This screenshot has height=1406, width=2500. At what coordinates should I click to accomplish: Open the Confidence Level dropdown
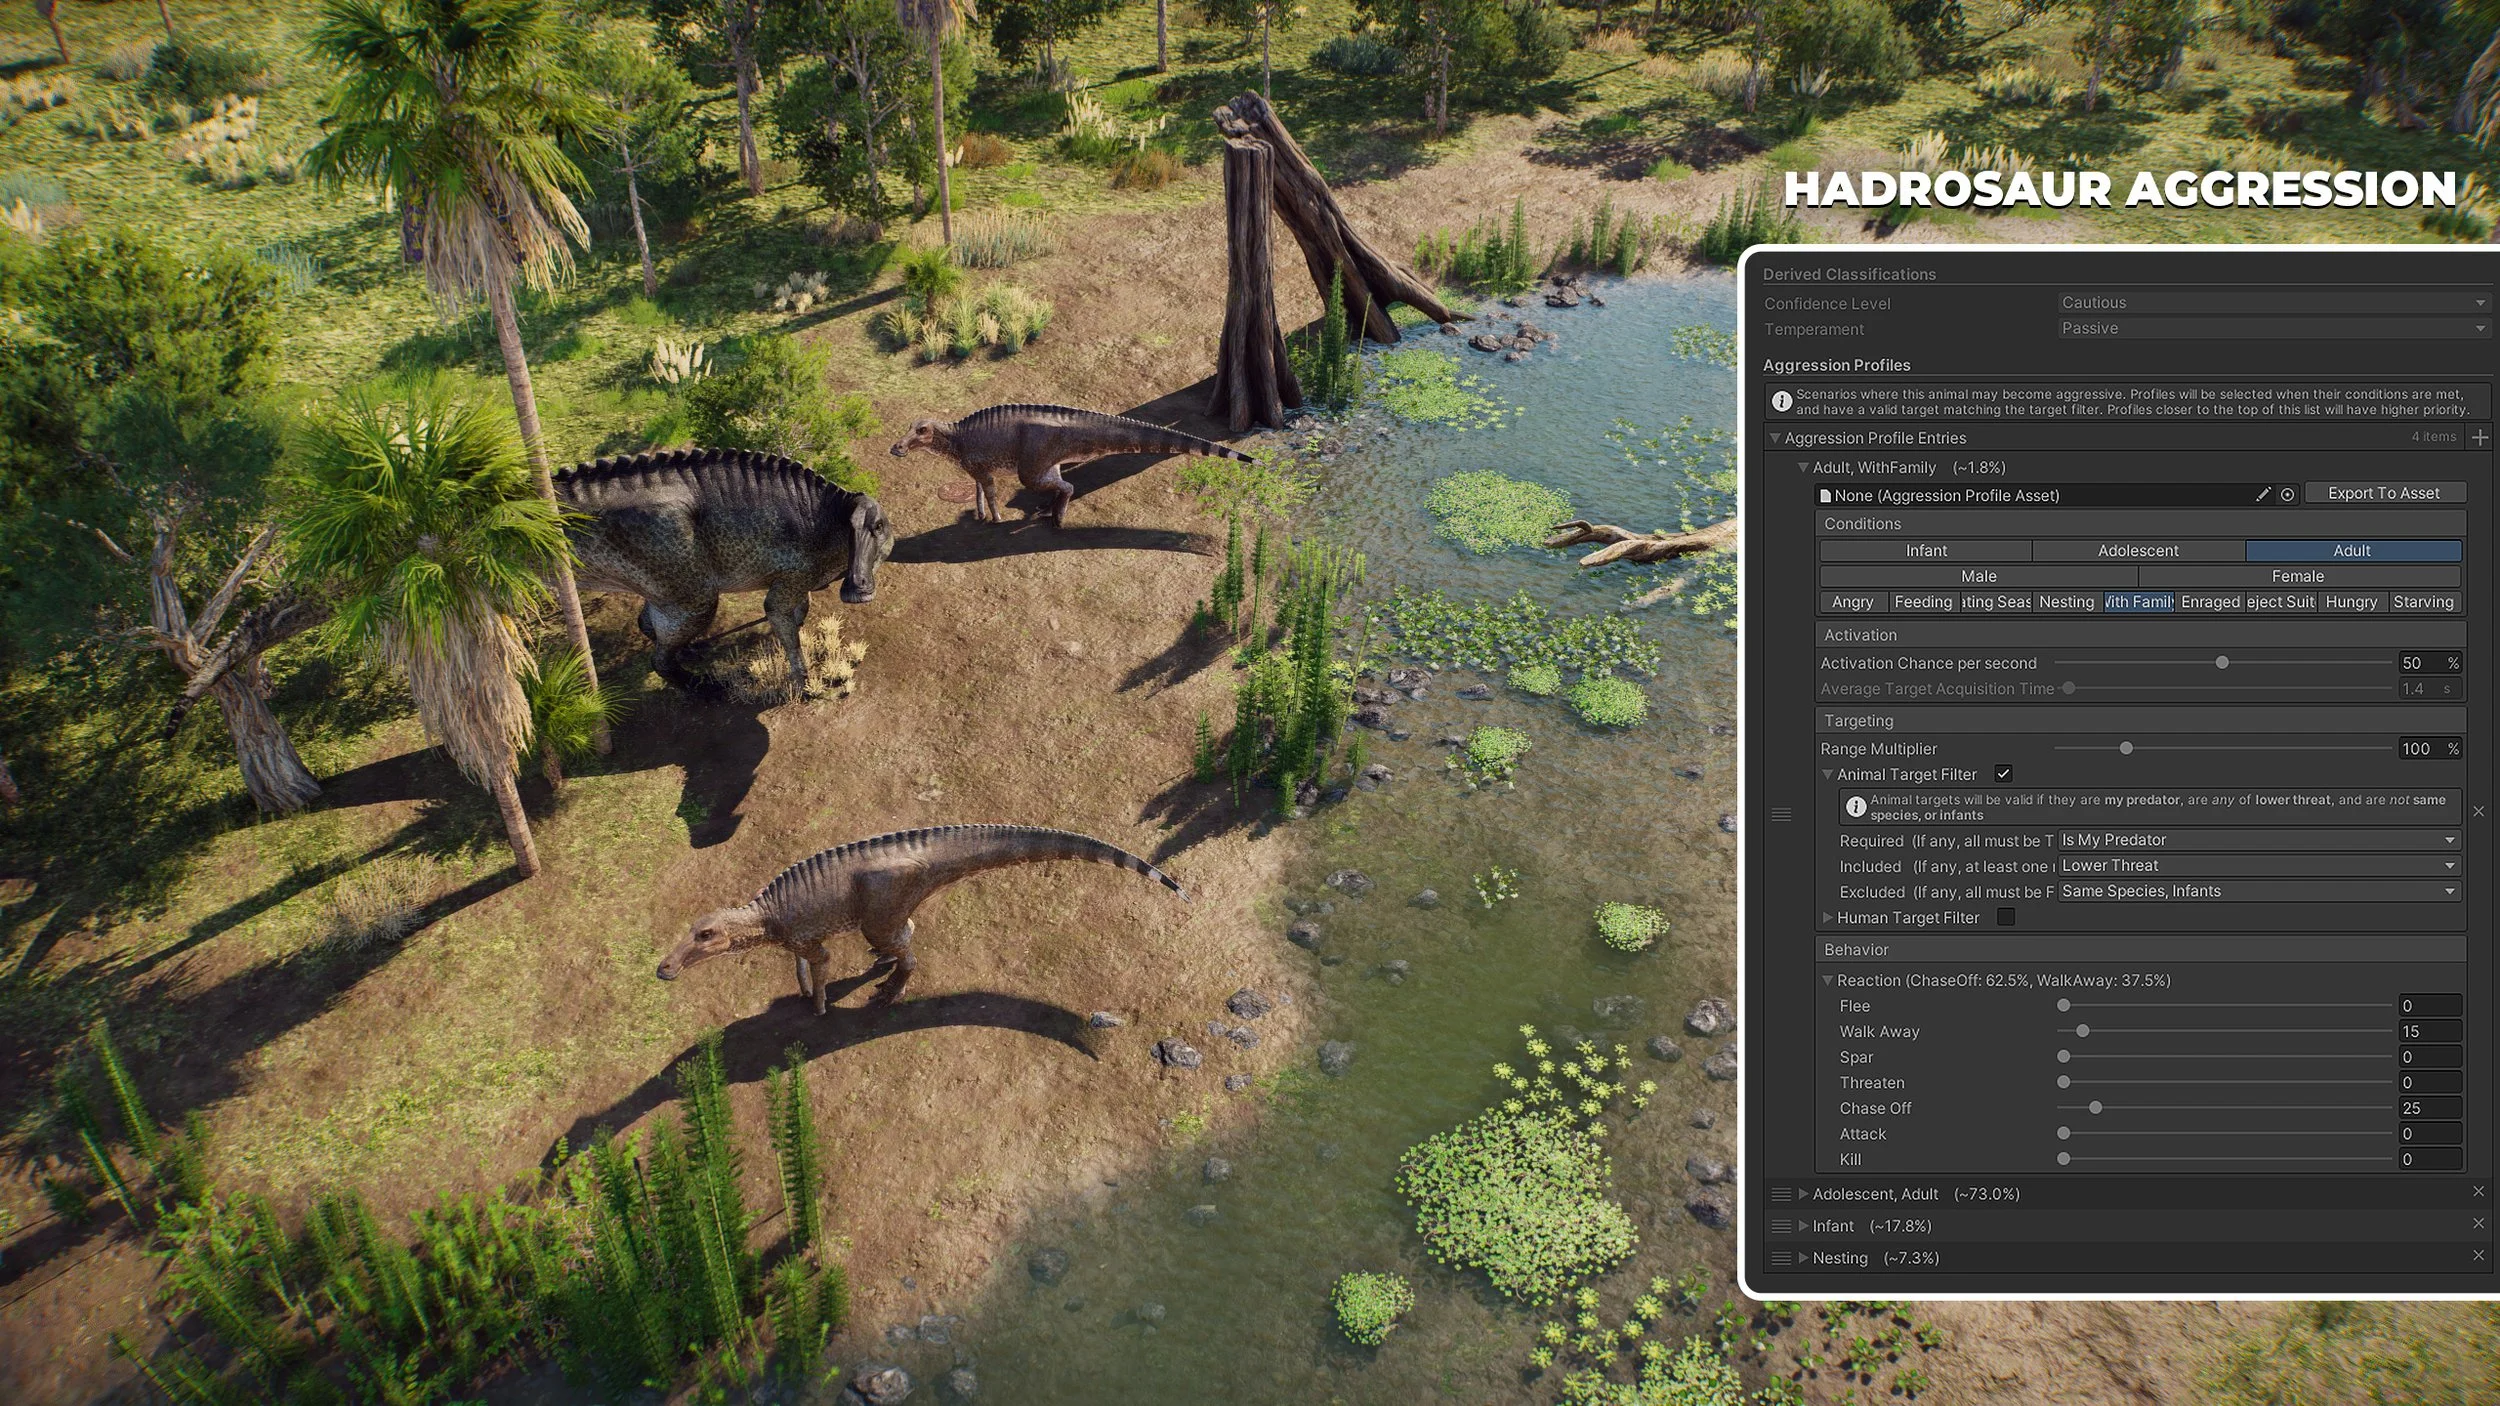[x=2272, y=302]
